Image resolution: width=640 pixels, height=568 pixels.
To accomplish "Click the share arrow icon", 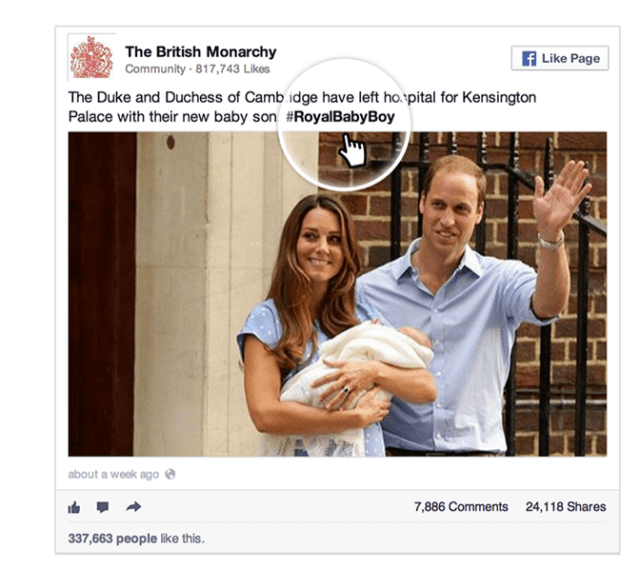I will [x=133, y=507].
